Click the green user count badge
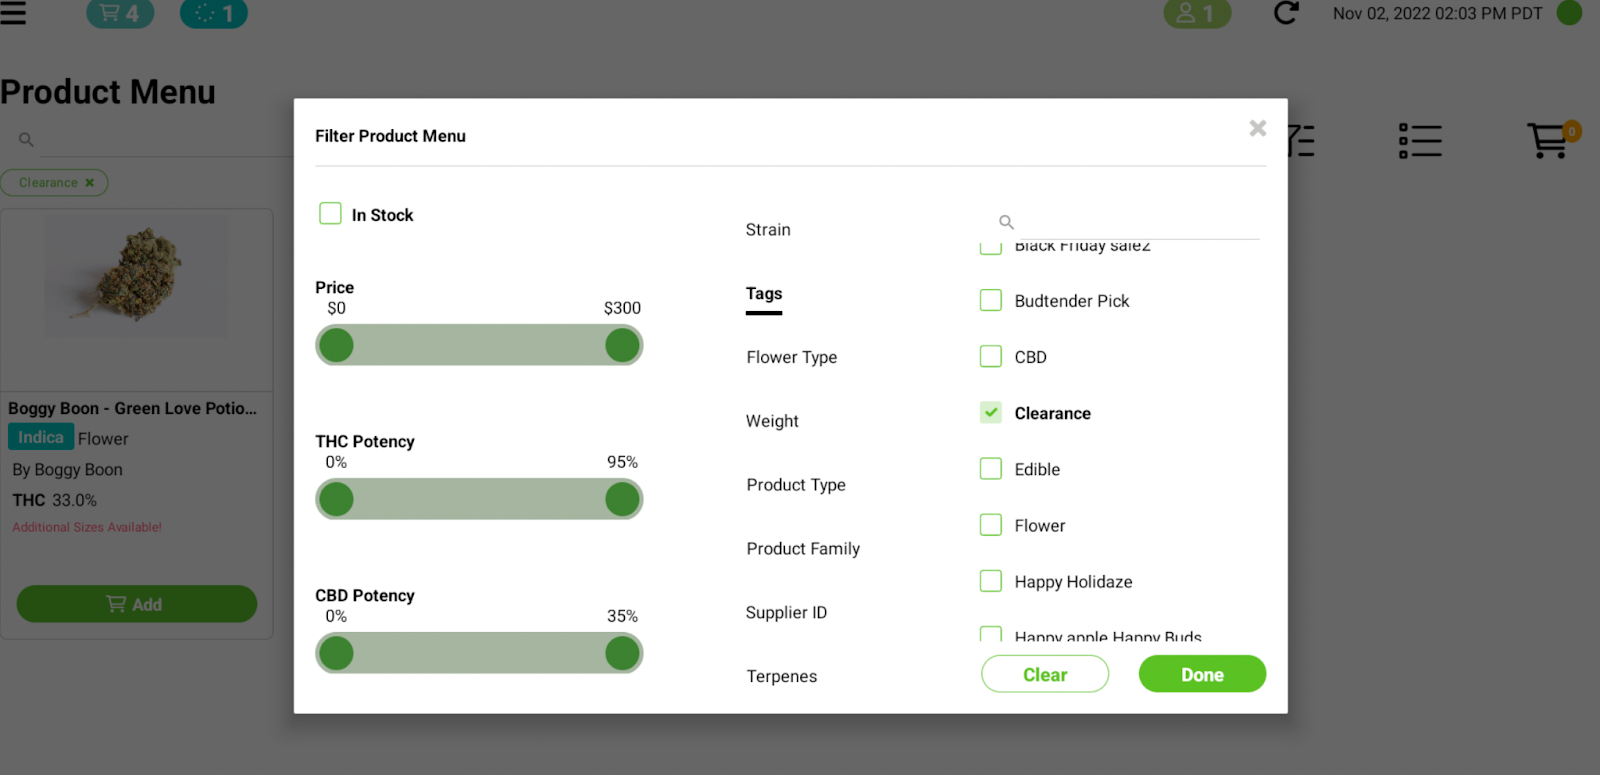The width and height of the screenshot is (1600, 775). pos(1197,14)
